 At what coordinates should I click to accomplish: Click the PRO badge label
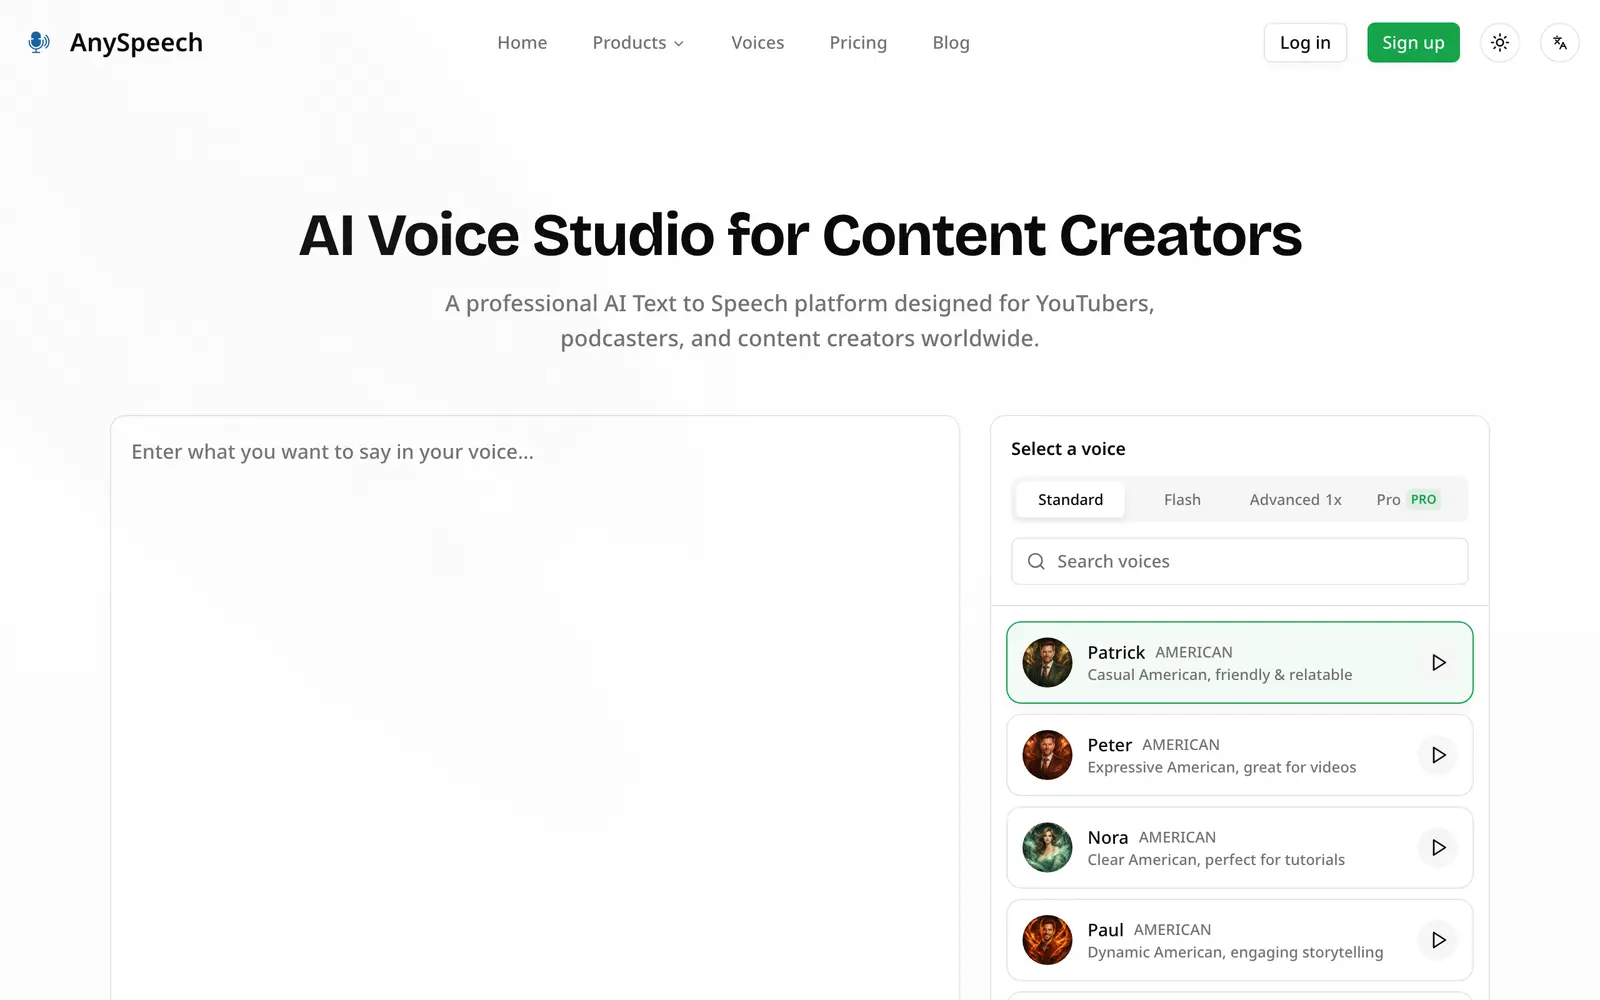[1423, 499]
